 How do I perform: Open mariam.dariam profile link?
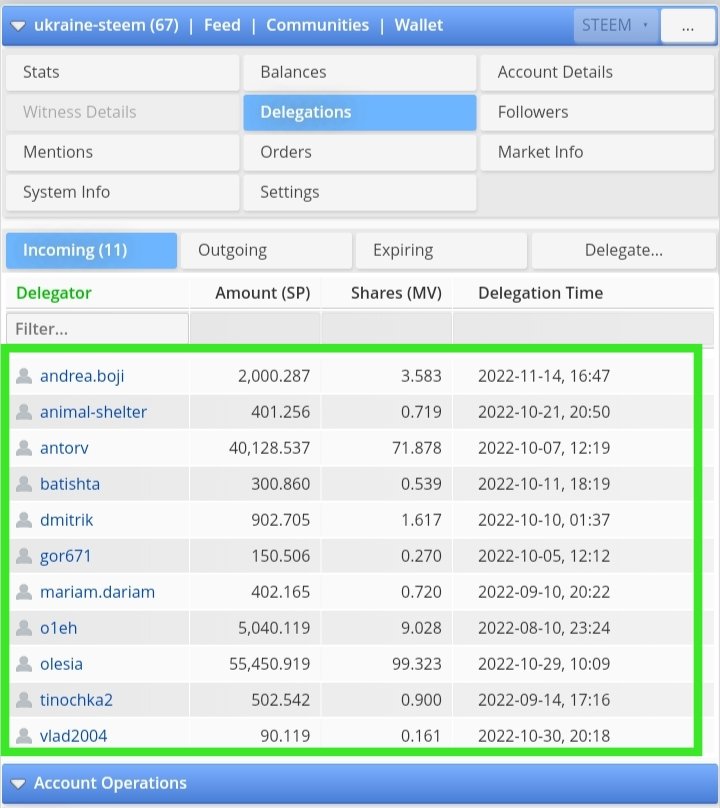97,593
